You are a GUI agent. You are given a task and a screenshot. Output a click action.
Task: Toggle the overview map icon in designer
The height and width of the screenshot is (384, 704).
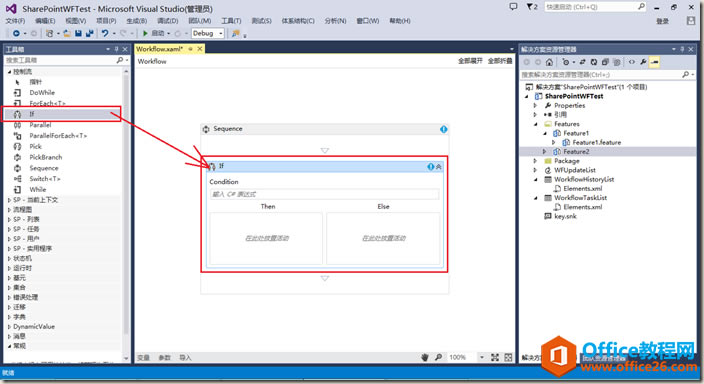[x=508, y=357]
